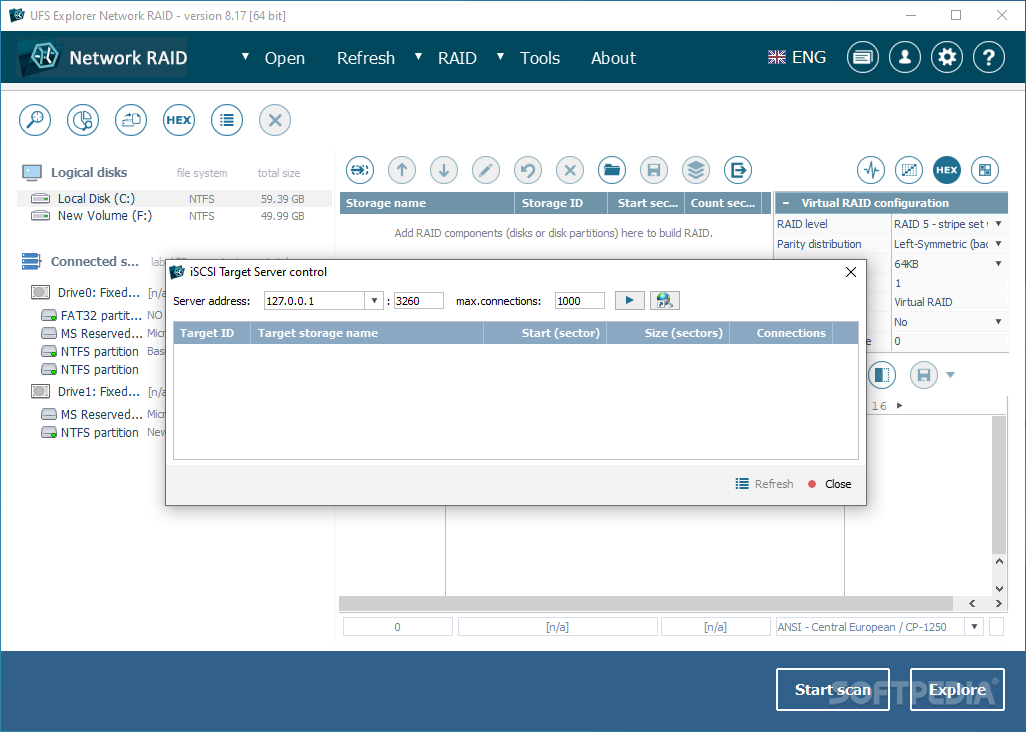Viewport: 1026px width, 732px height.
Task: Click Refresh in iSCSI dialog
Action: (x=764, y=483)
